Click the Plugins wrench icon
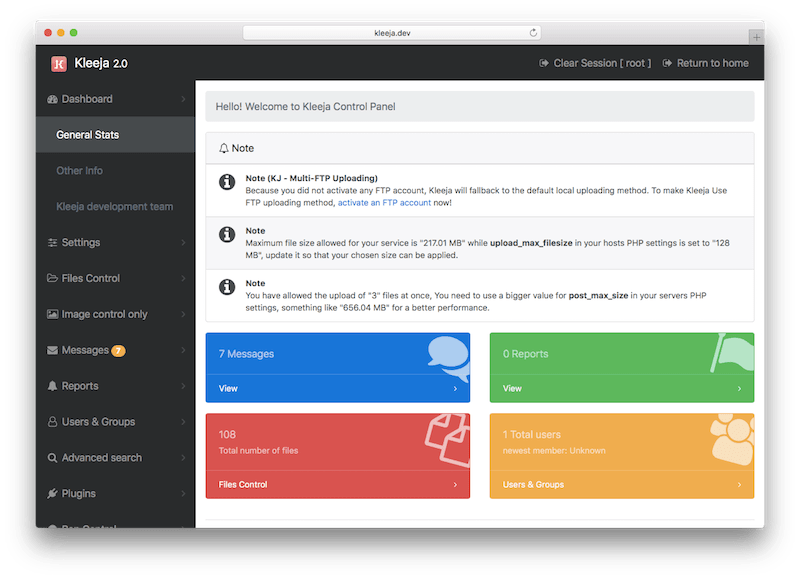Image resolution: width=800 pixels, height=579 pixels. point(53,493)
